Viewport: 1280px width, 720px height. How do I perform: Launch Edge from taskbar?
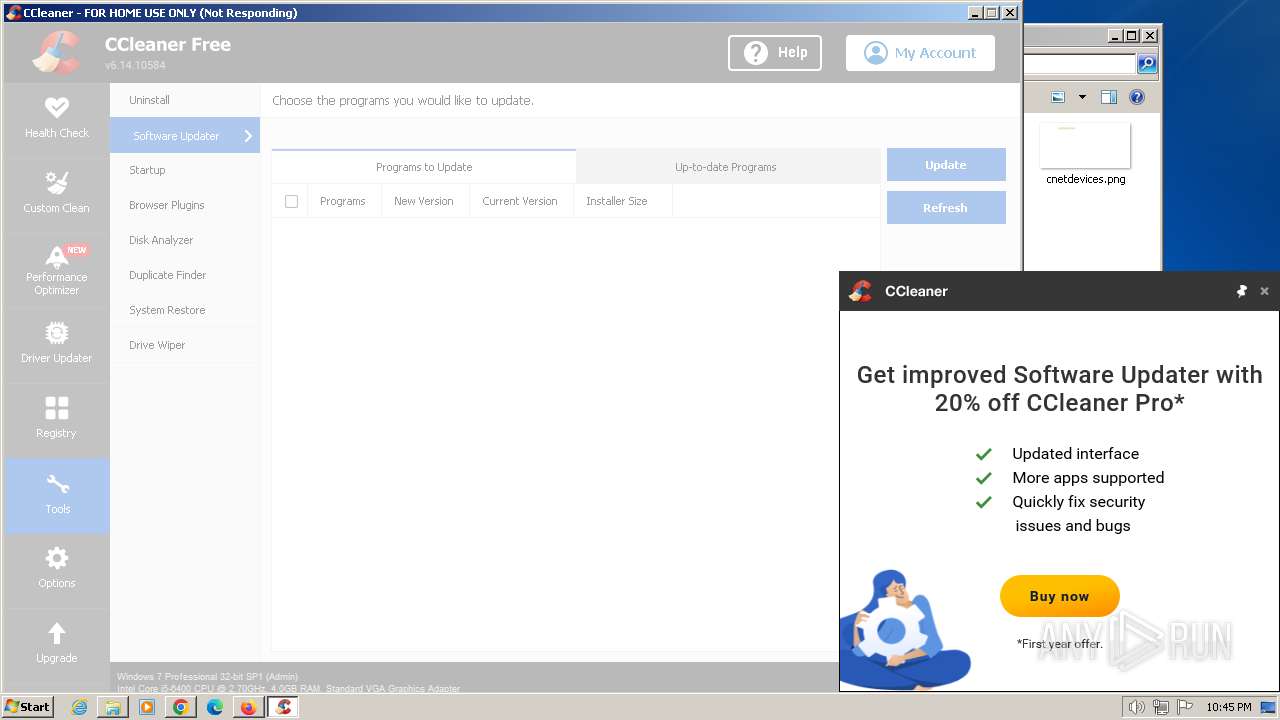pyautogui.click(x=215, y=707)
